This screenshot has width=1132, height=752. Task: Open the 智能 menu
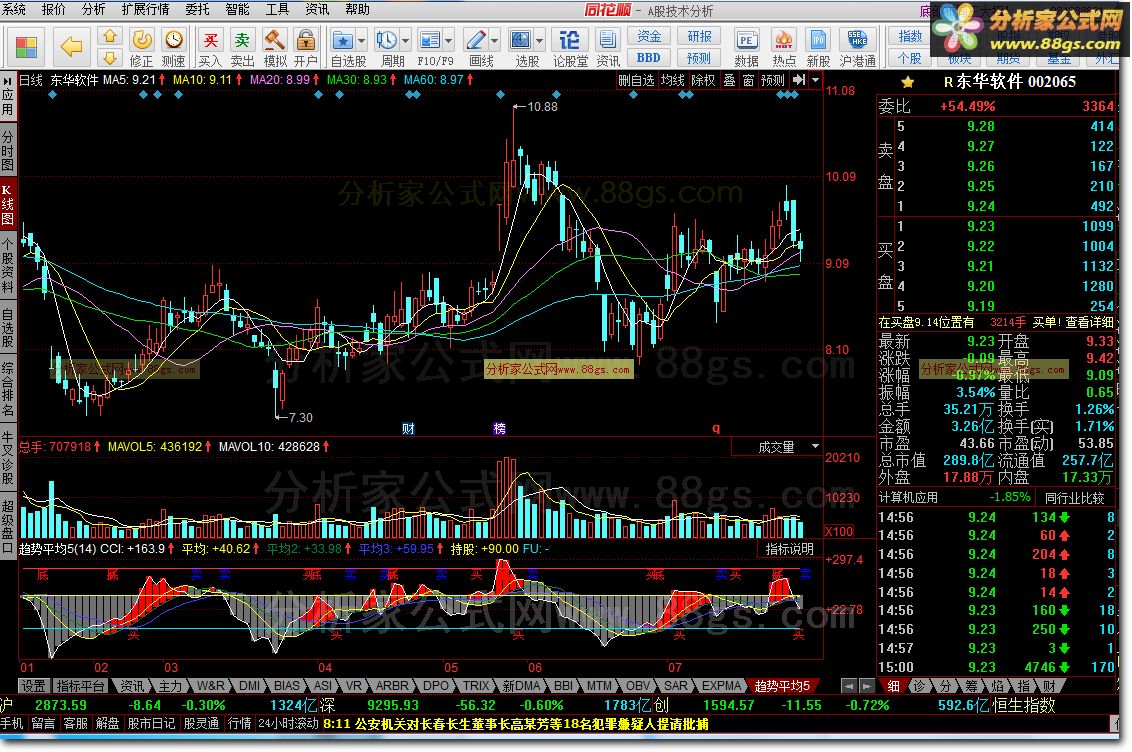click(x=238, y=9)
